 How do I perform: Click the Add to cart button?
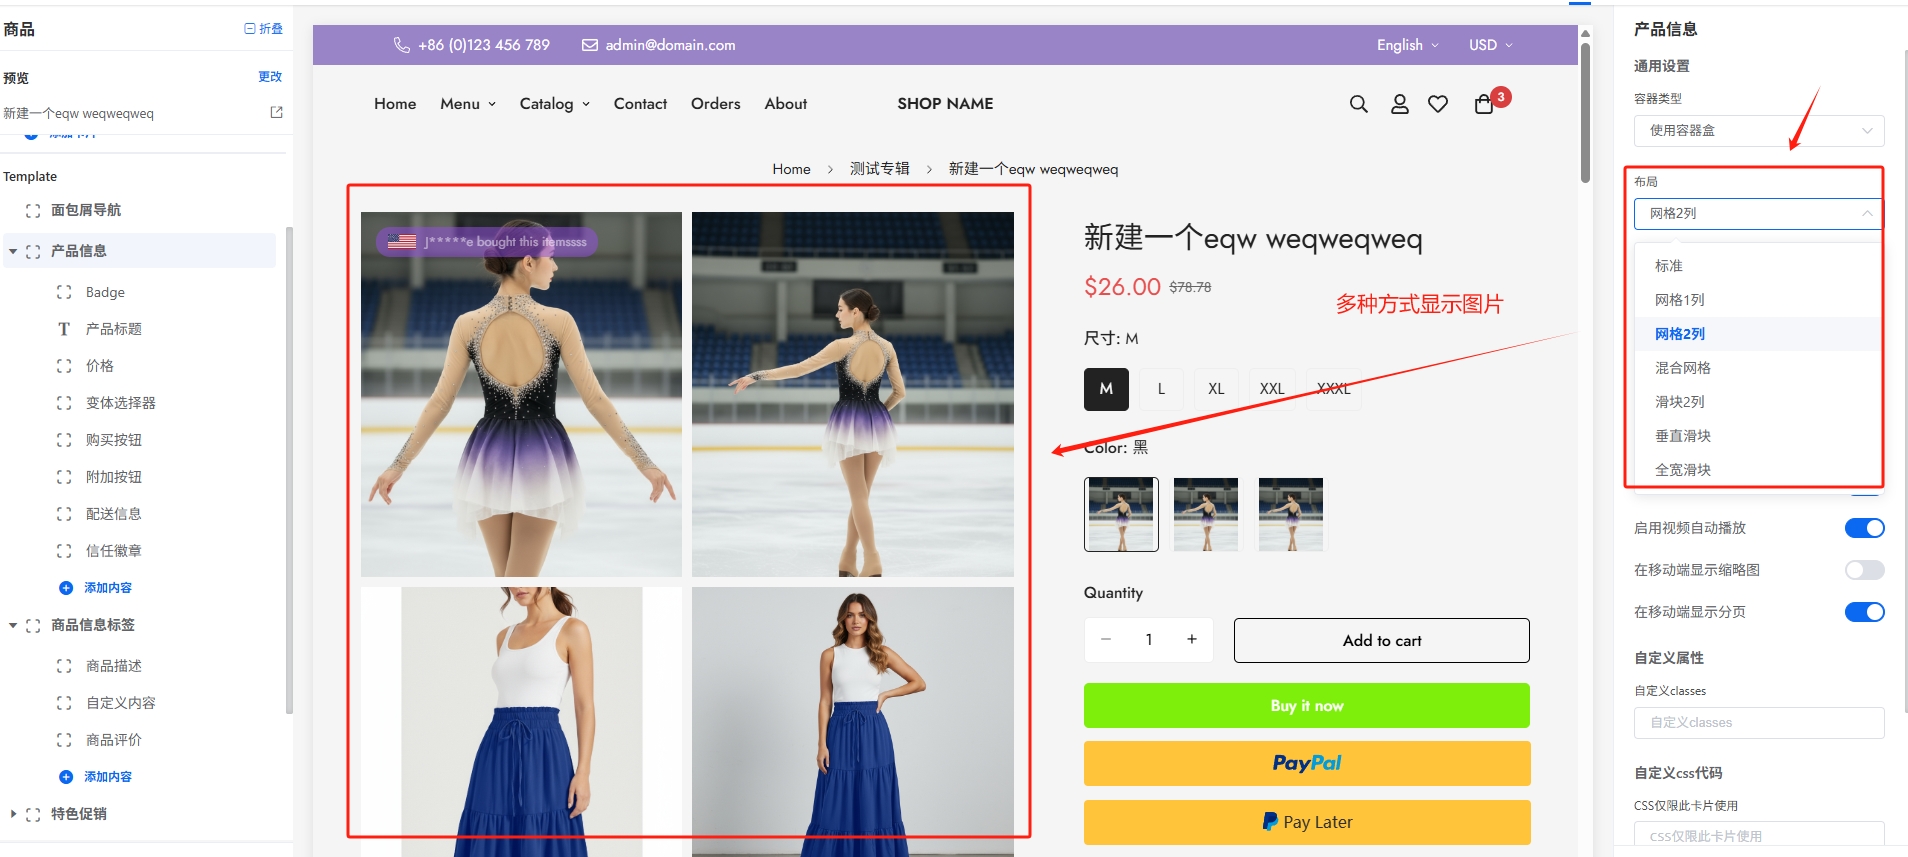(x=1381, y=640)
